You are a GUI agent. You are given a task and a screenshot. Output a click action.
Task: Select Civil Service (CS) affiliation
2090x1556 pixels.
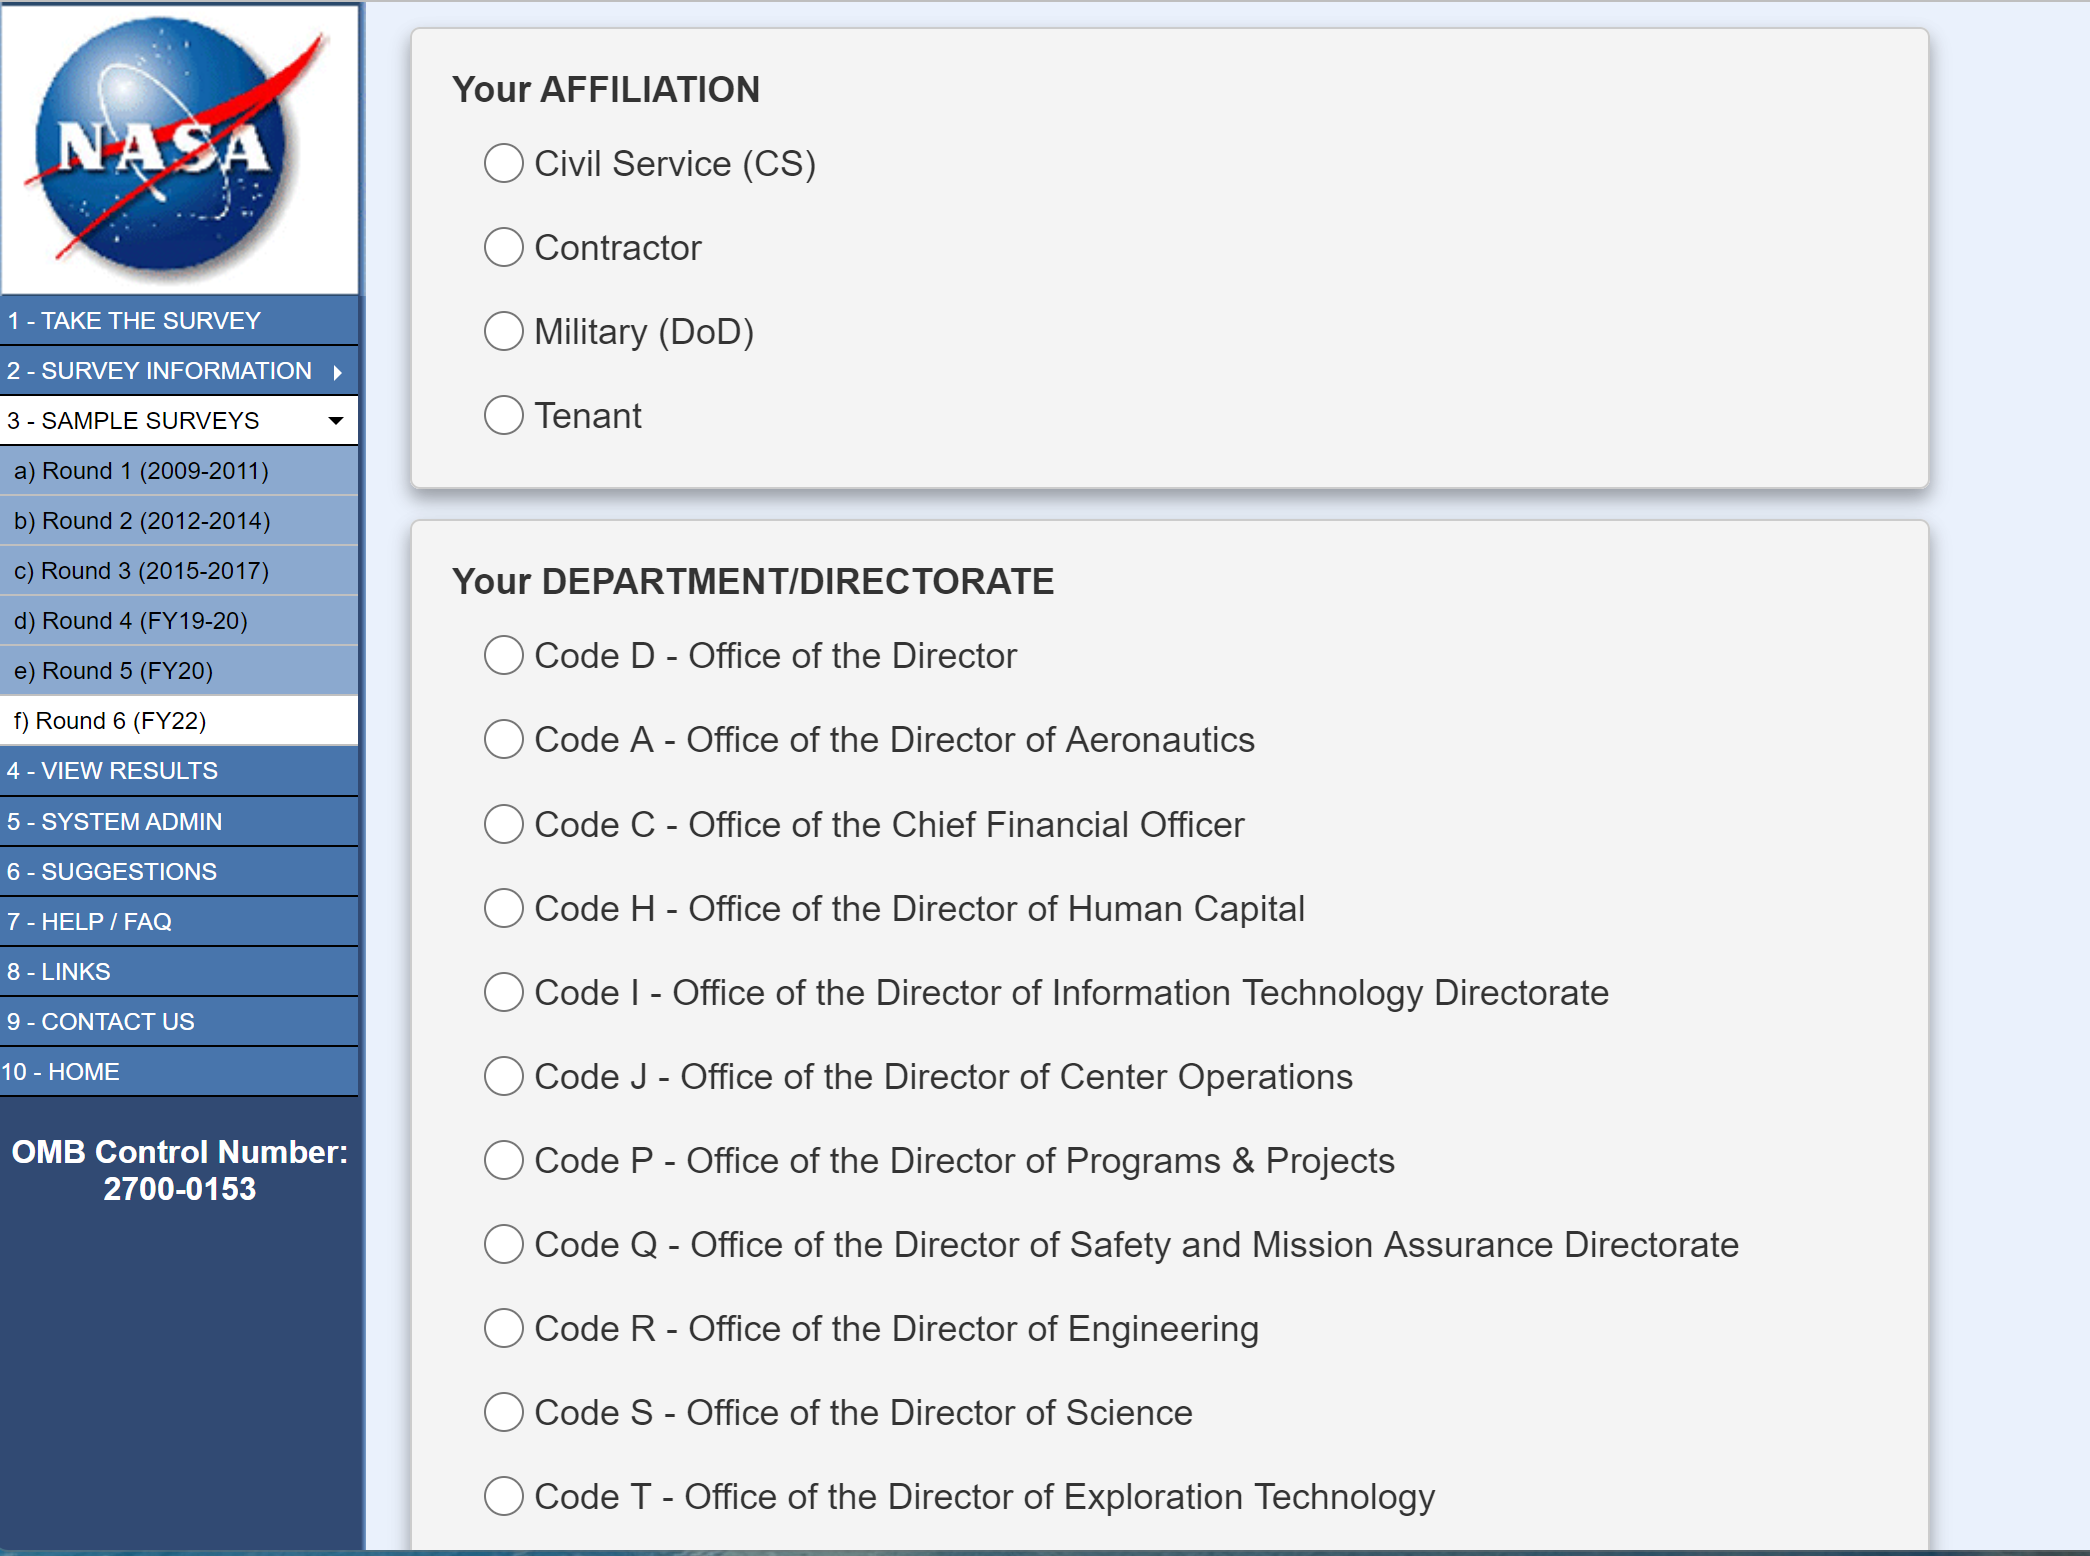503,163
